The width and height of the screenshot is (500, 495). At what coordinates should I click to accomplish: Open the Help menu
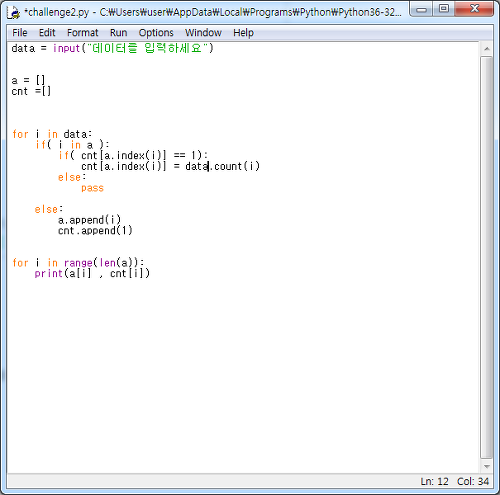click(x=243, y=33)
